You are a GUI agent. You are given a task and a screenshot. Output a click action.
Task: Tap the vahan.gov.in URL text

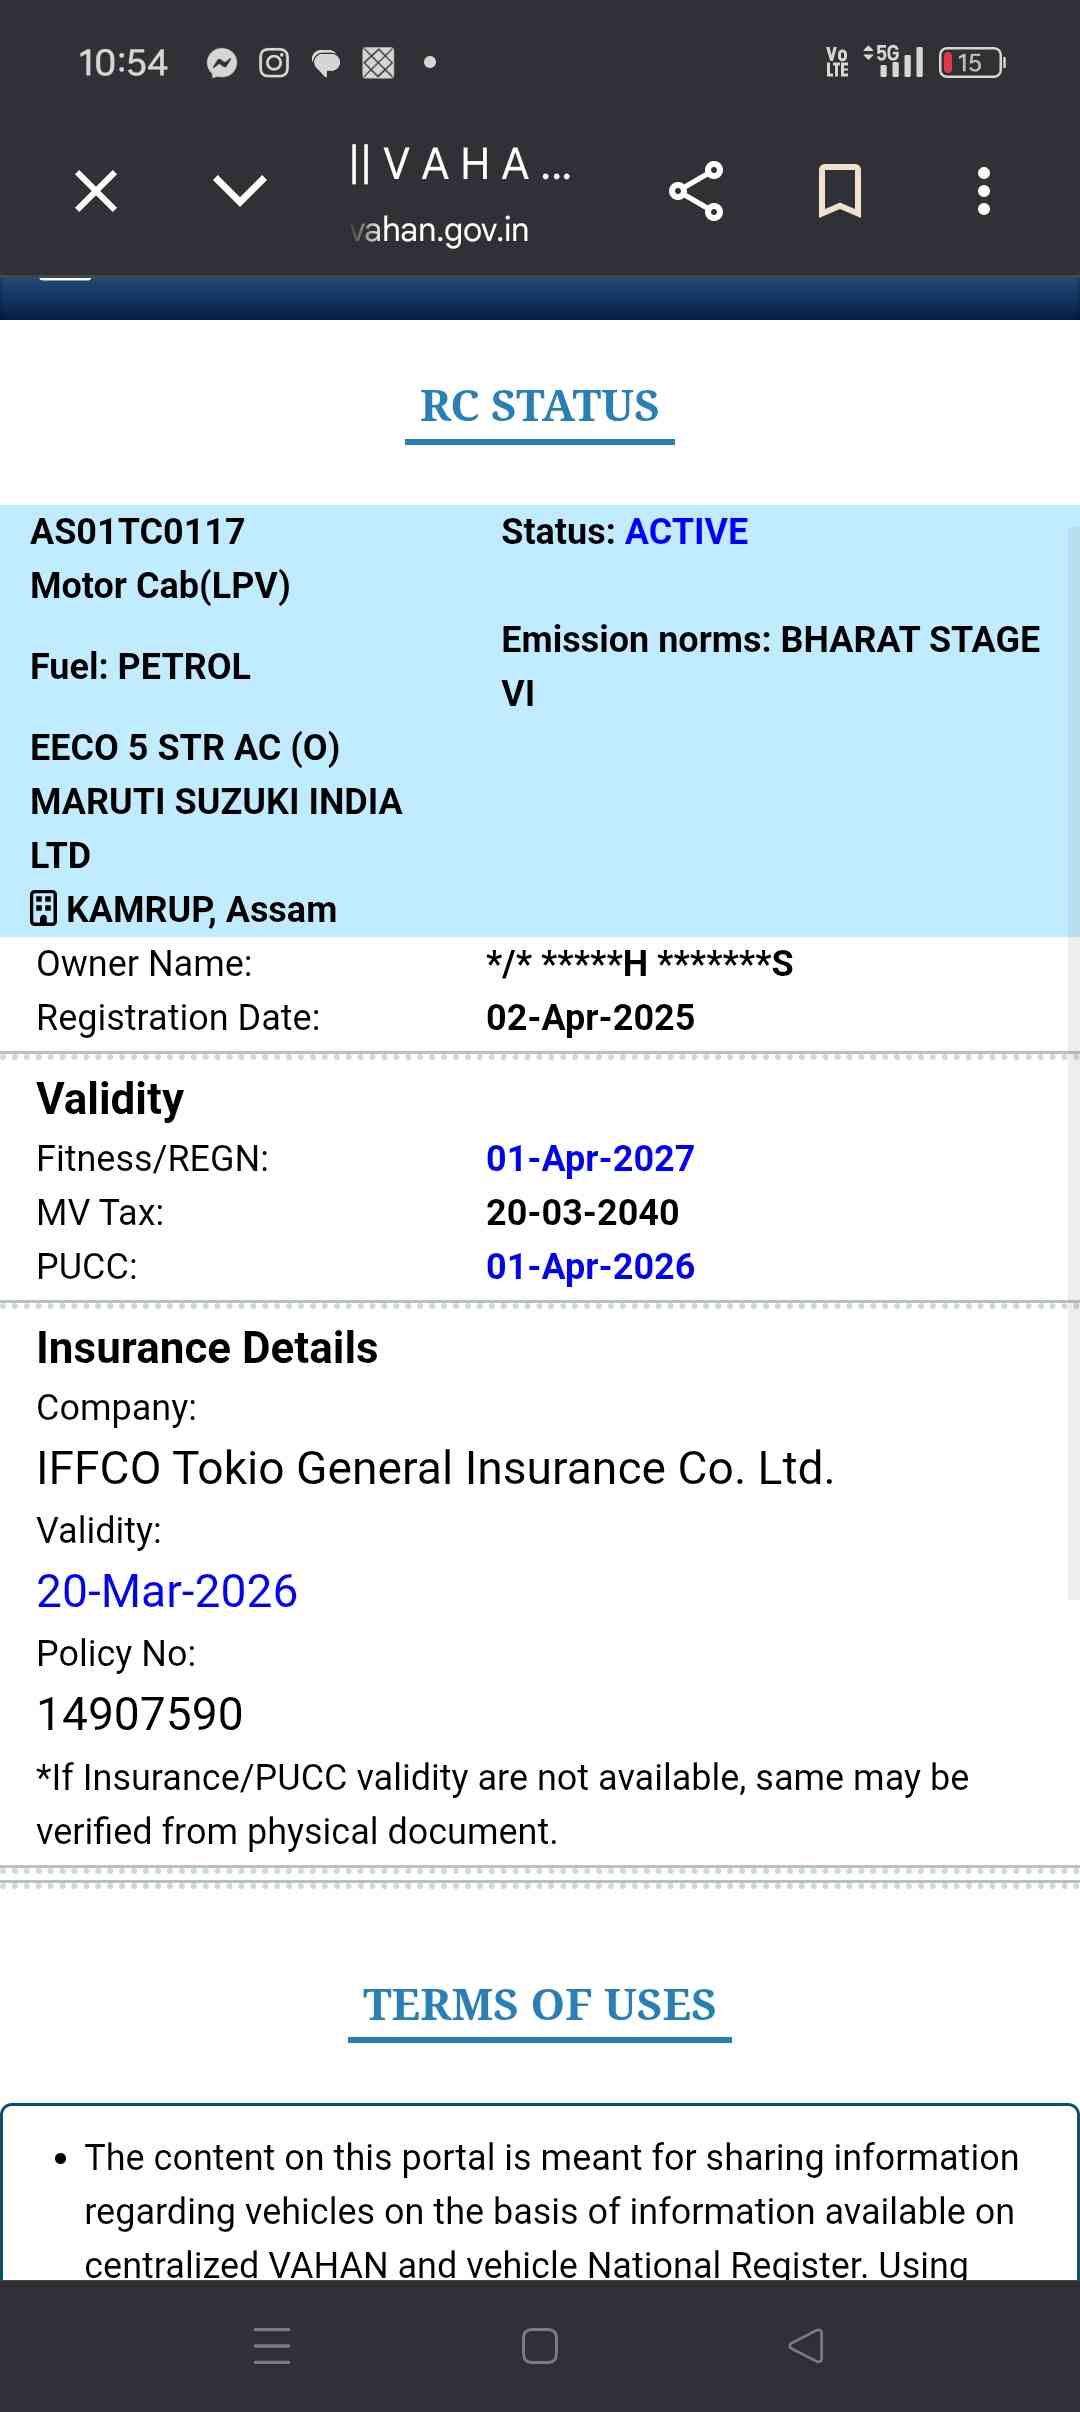[x=440, y=230]
